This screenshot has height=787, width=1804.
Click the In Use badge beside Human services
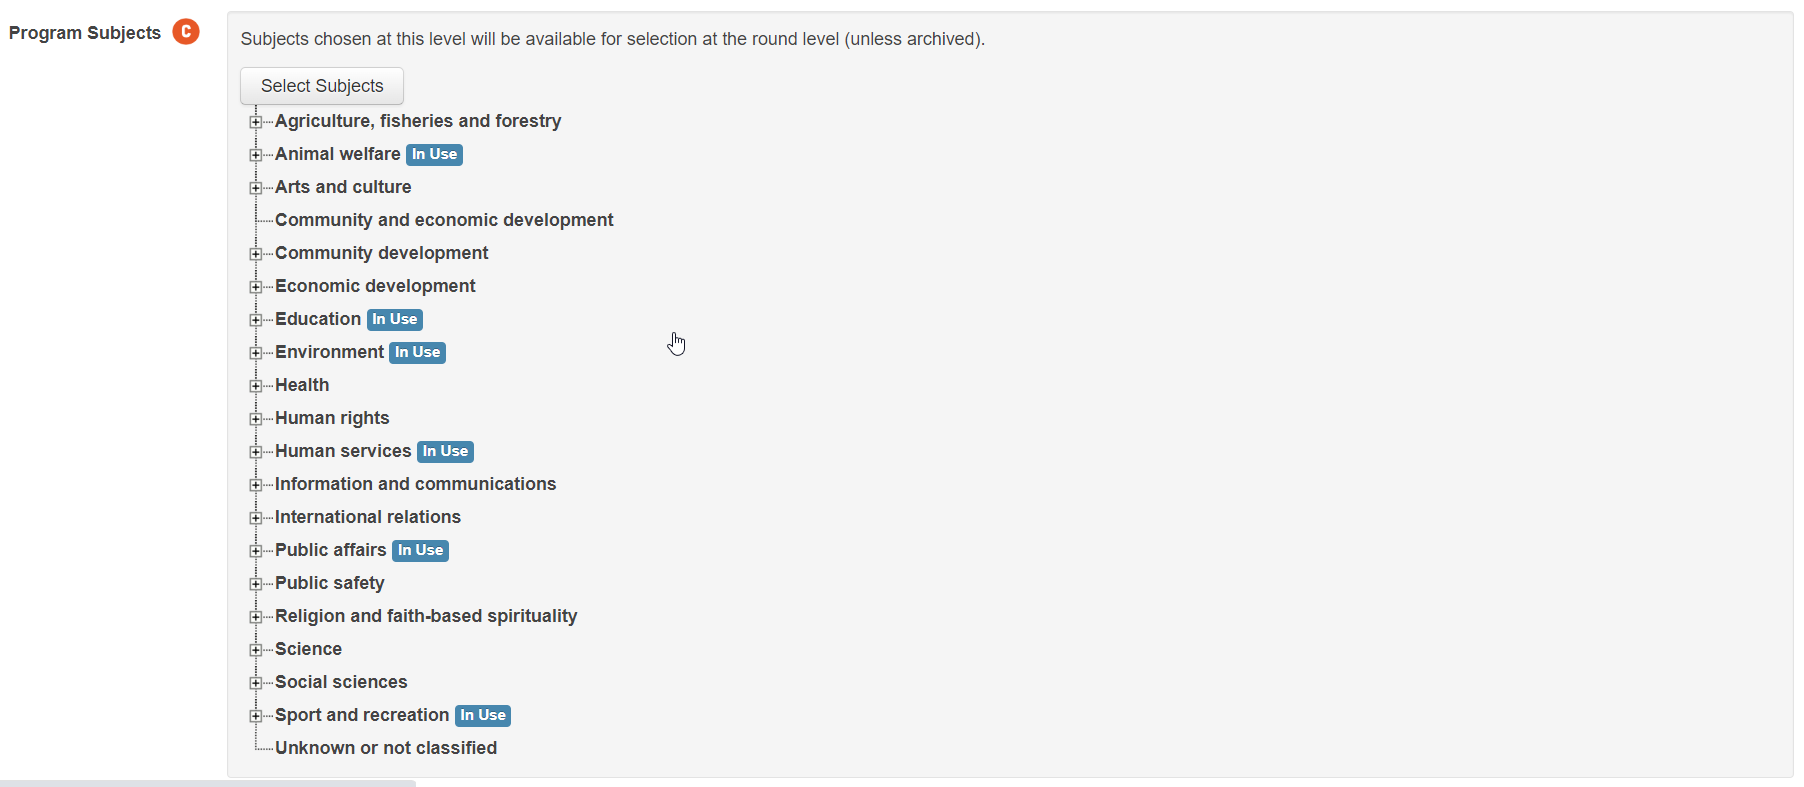(x=445, y=452)
